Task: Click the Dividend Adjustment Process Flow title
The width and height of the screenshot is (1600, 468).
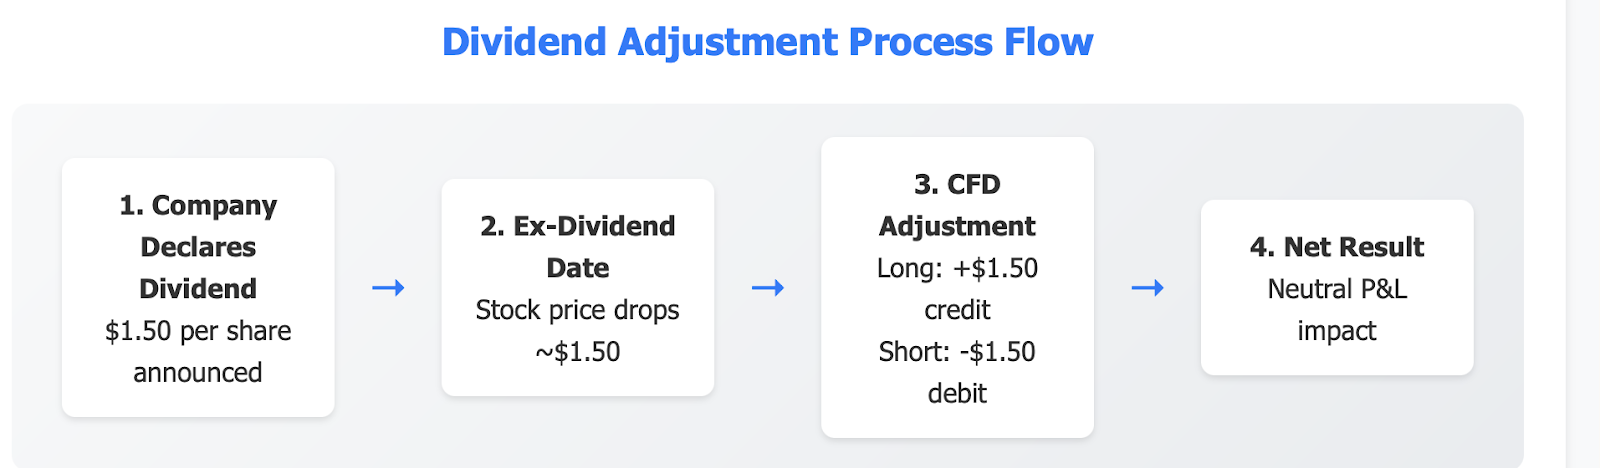Action: 767,42
